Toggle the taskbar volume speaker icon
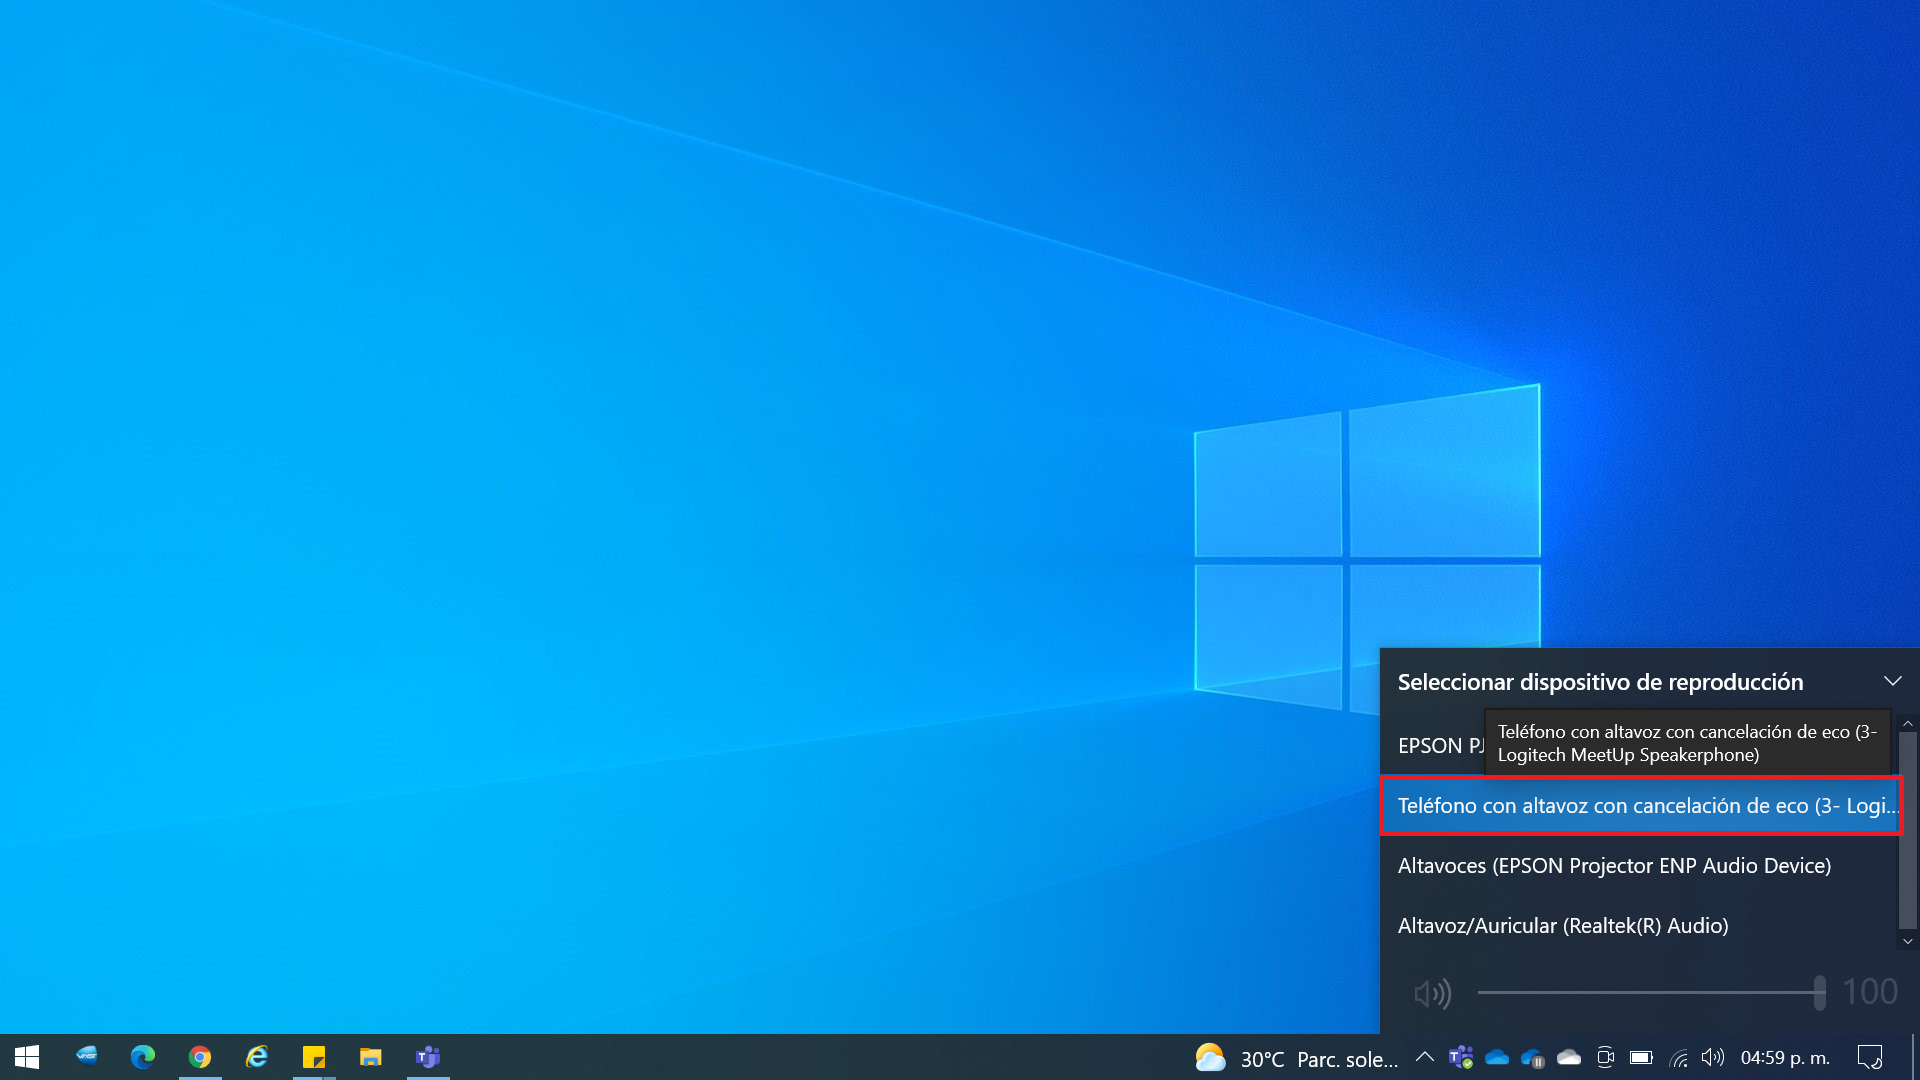This screenshot has height=1080, width=1920. 1712,1057
